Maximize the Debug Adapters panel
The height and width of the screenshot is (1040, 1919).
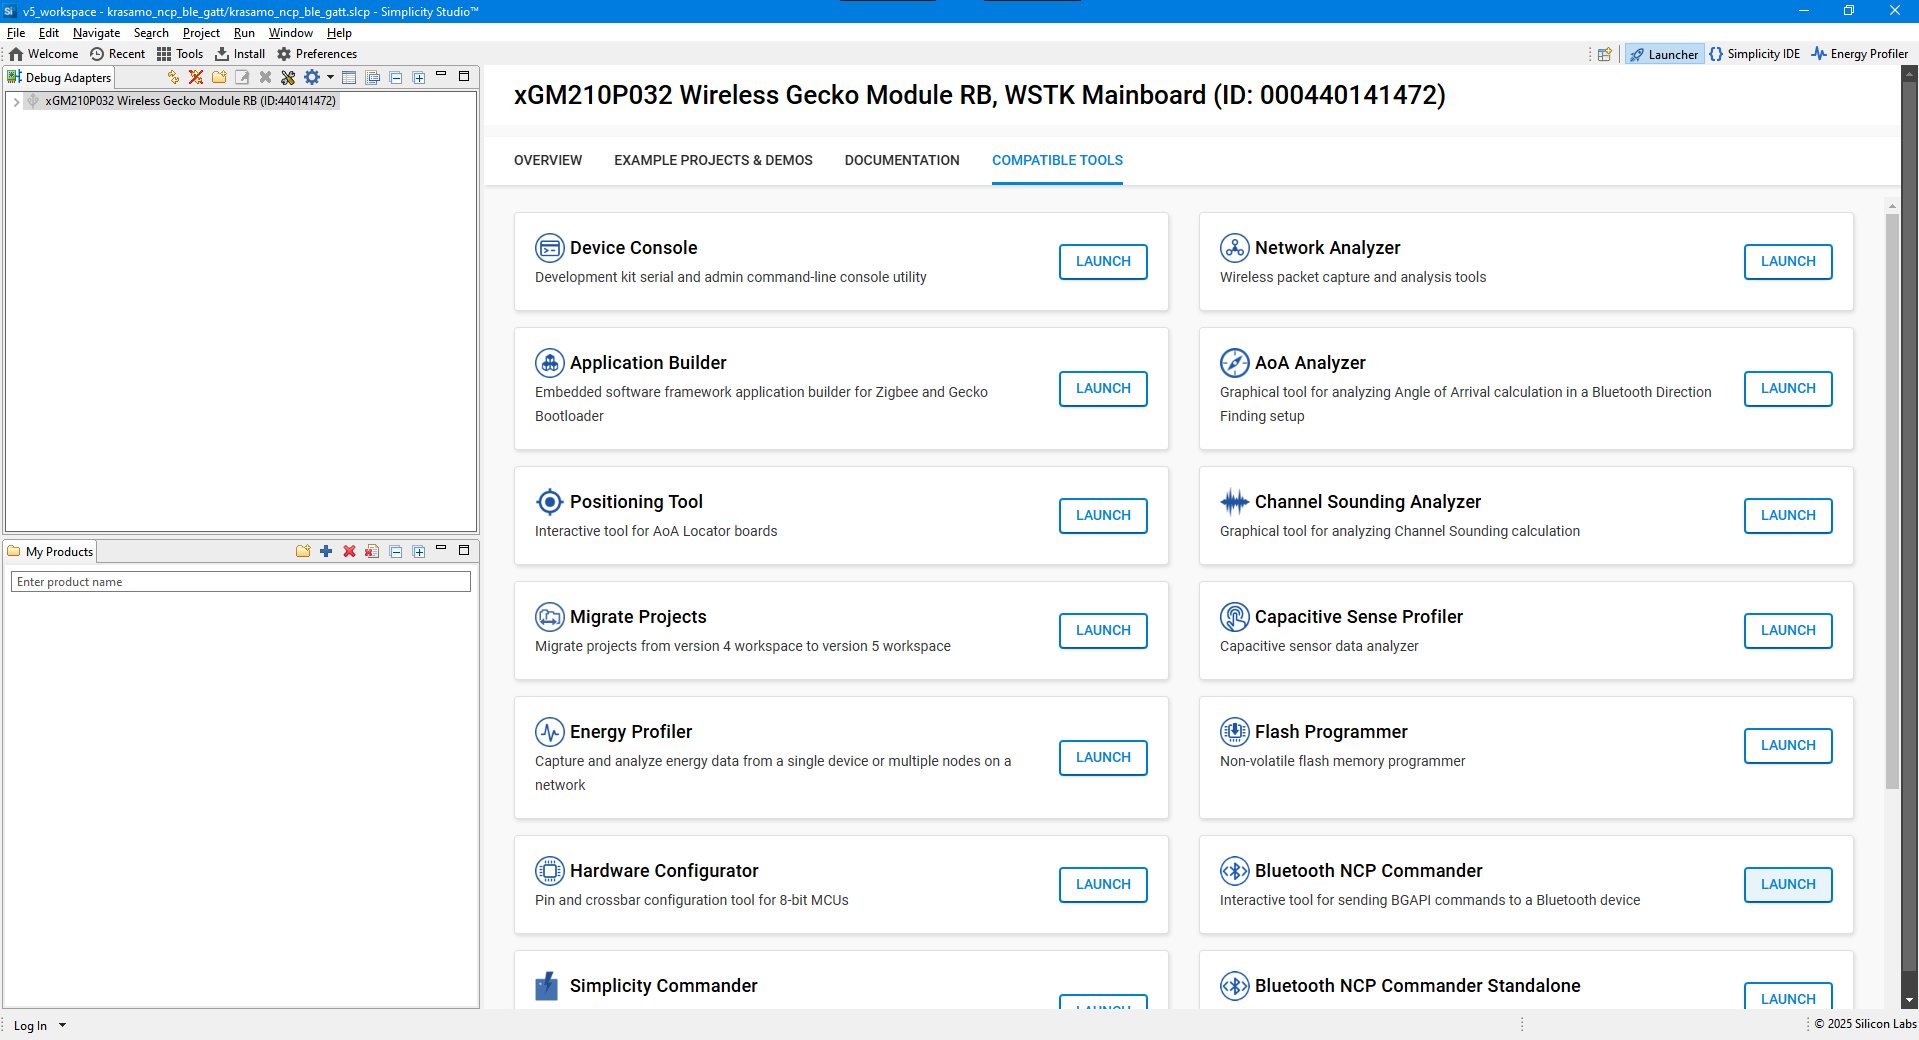coord(464,76)
